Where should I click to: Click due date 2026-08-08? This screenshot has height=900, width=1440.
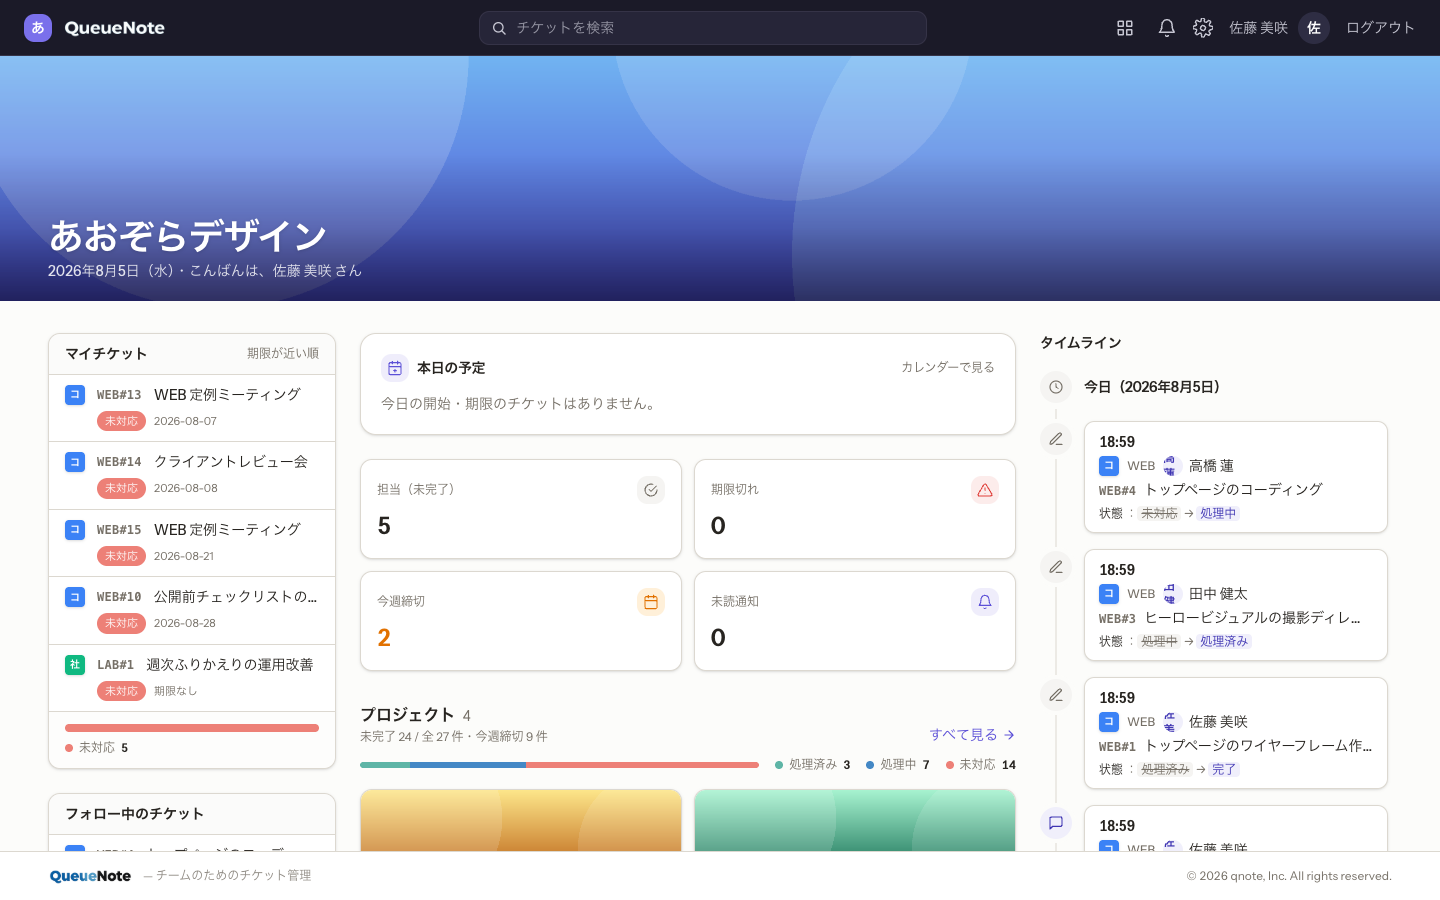click(x=185, y=488)
